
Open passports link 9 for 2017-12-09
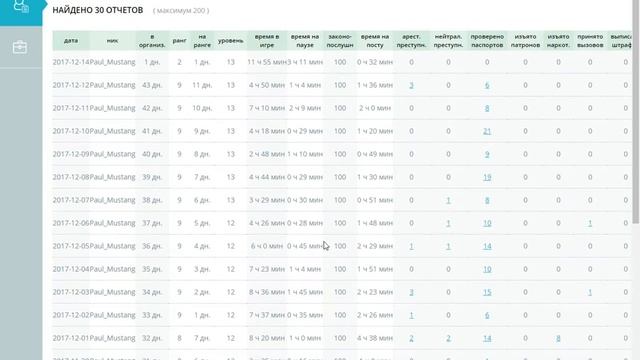[x=487, y=154]
